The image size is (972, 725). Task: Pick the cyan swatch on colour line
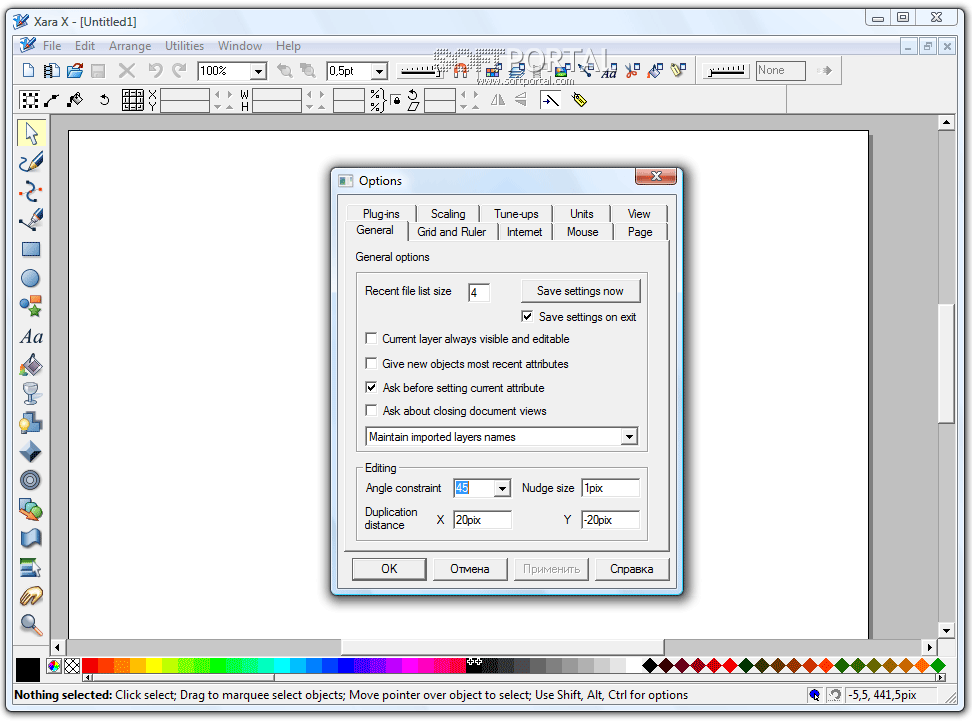[282, 666]
